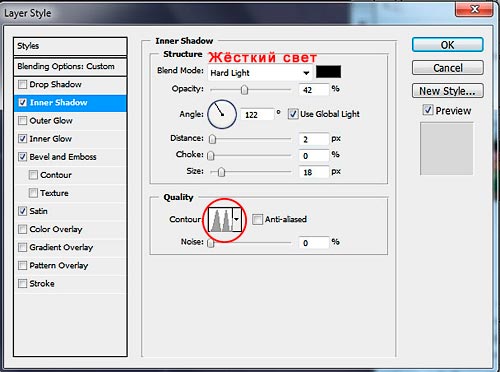Click the OK button
500x372 pixels.
click(x=448, y=45)
